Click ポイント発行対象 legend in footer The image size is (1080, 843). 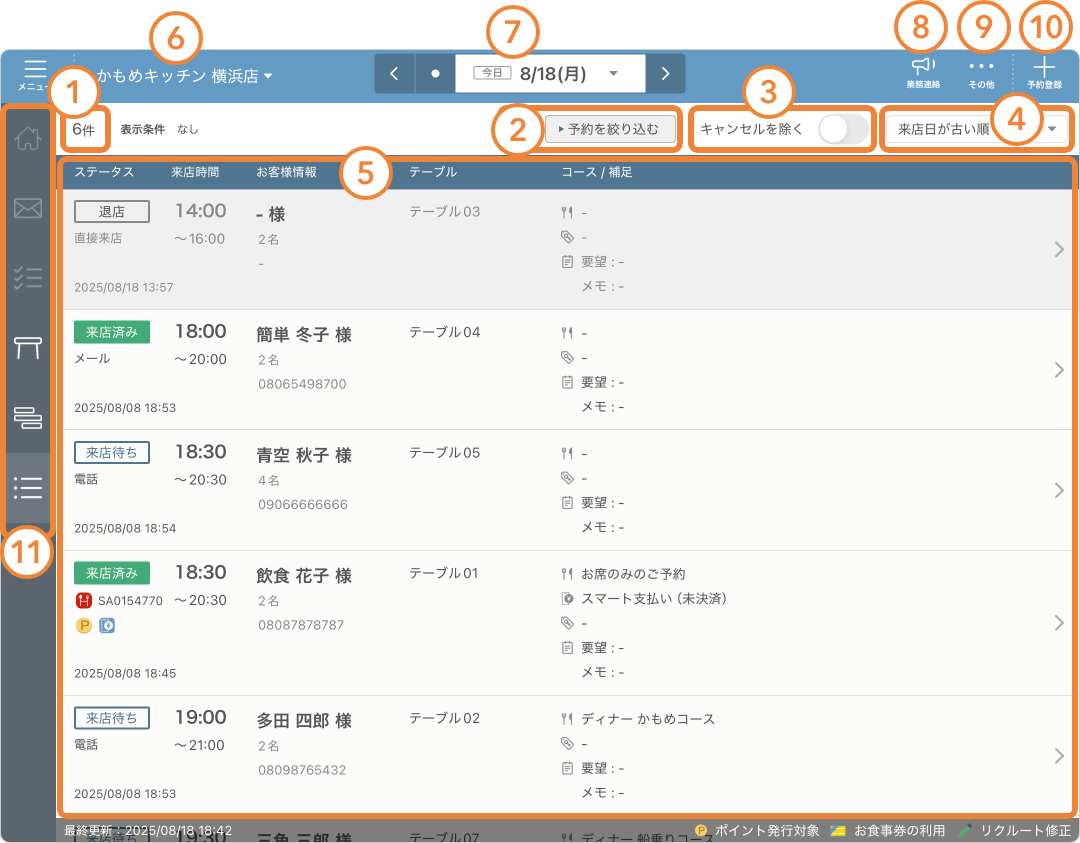tap(757, 831)
